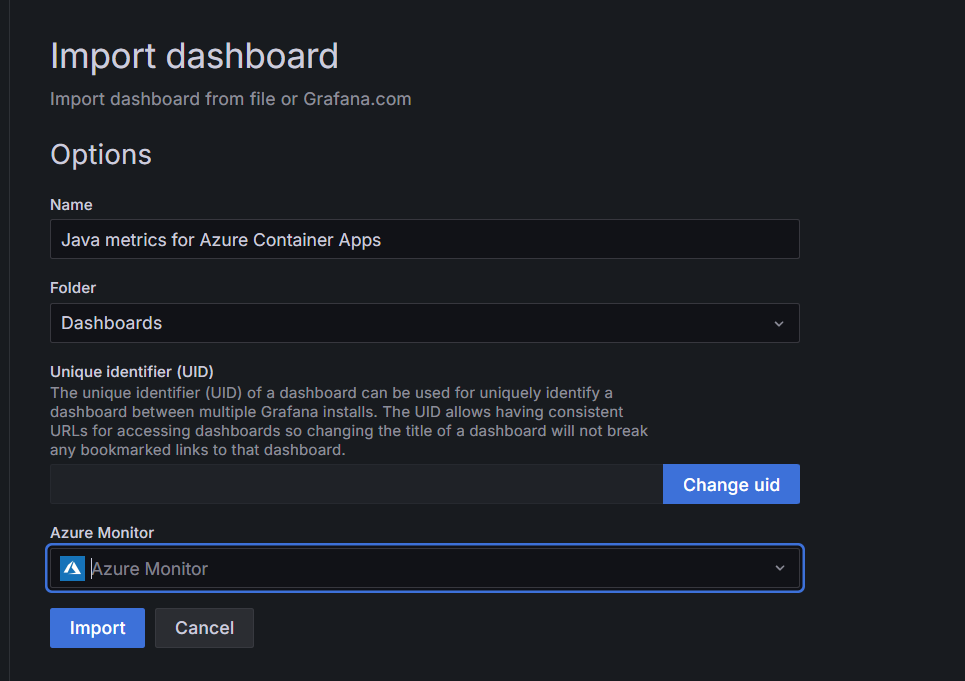Click 'Import dashboard from file or Grafana.com' subtitle
965x681 pixels.
pyautogui.click(x=231, y=99)
